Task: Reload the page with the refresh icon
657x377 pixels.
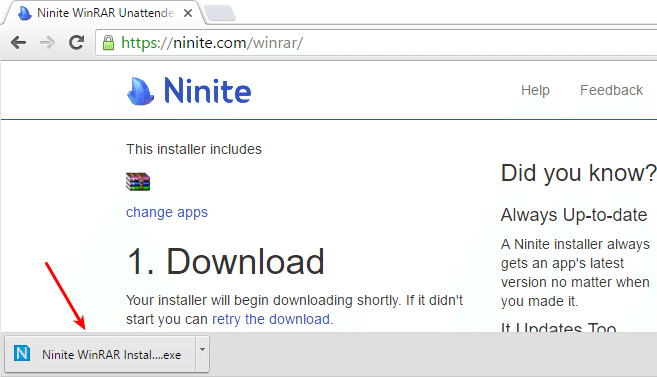Action: (76, 42)
